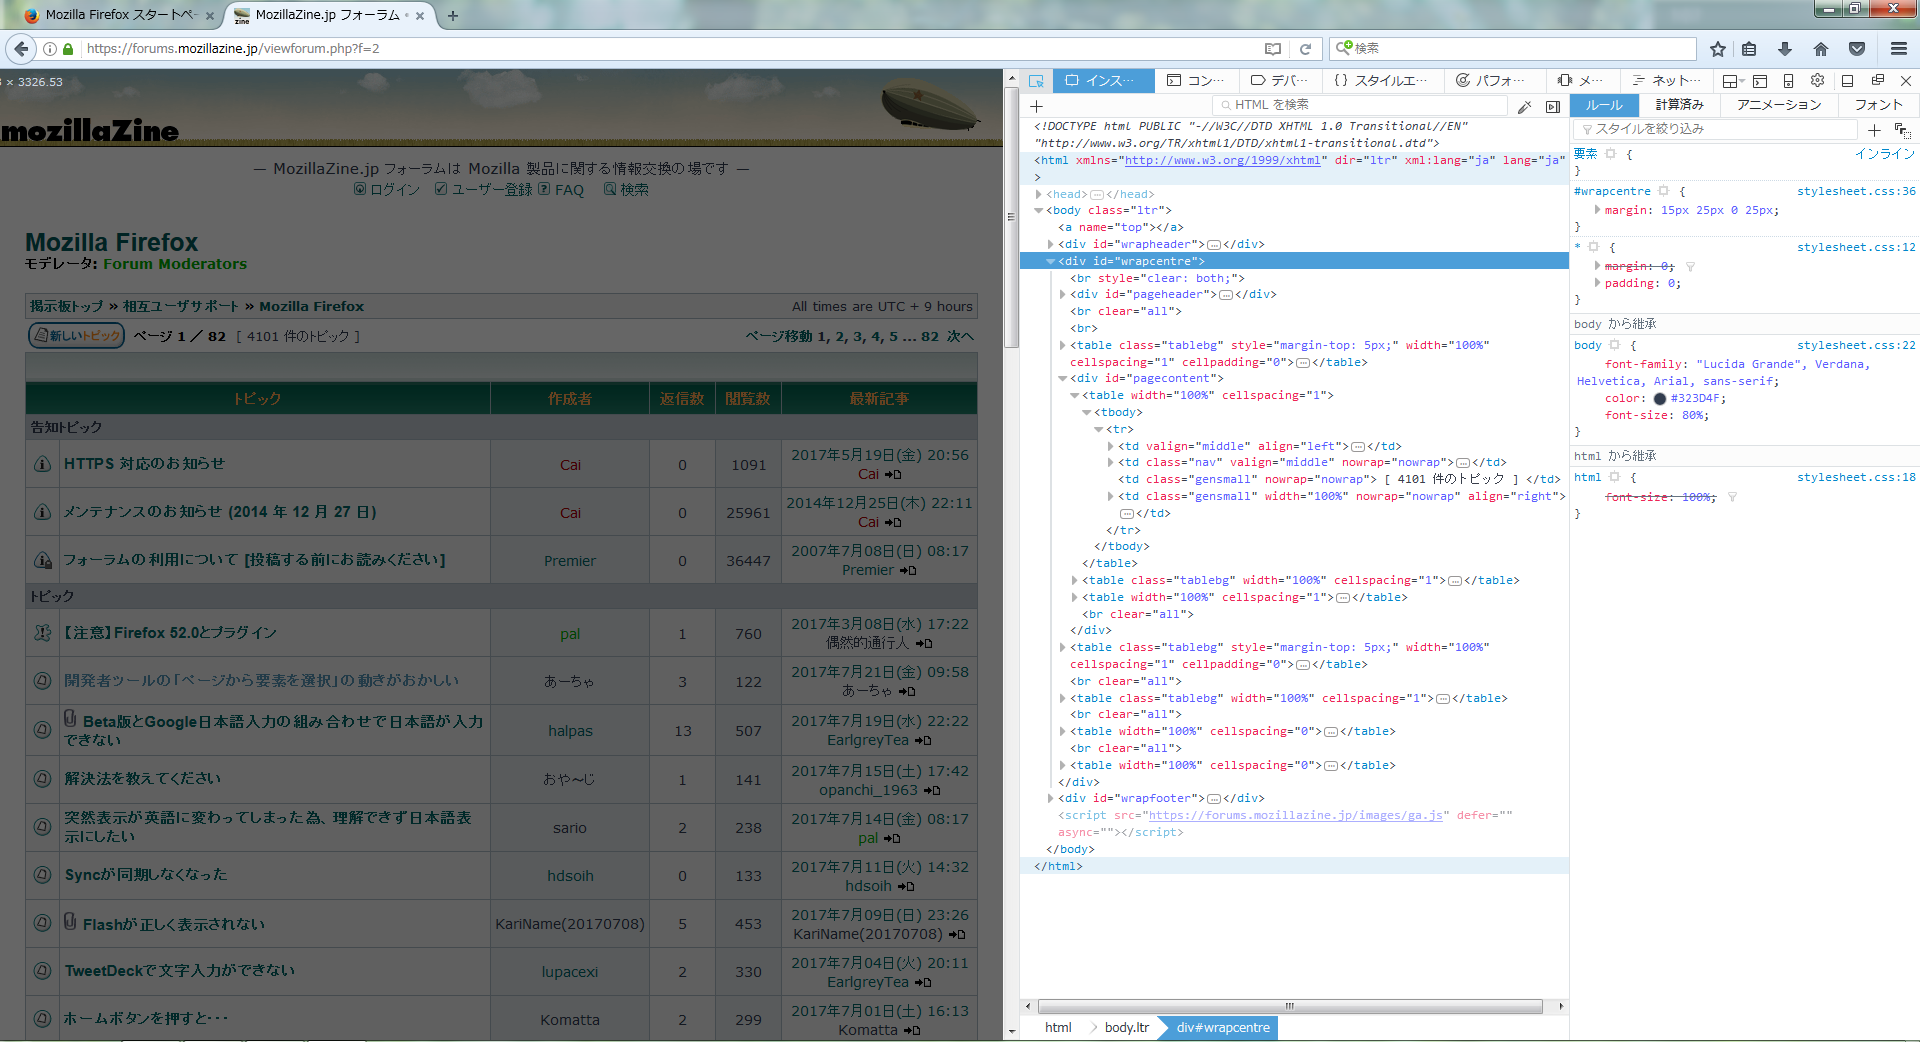Add a new CSS rule plus icon
The image size is (1920, 1042).
point(1874,130)
